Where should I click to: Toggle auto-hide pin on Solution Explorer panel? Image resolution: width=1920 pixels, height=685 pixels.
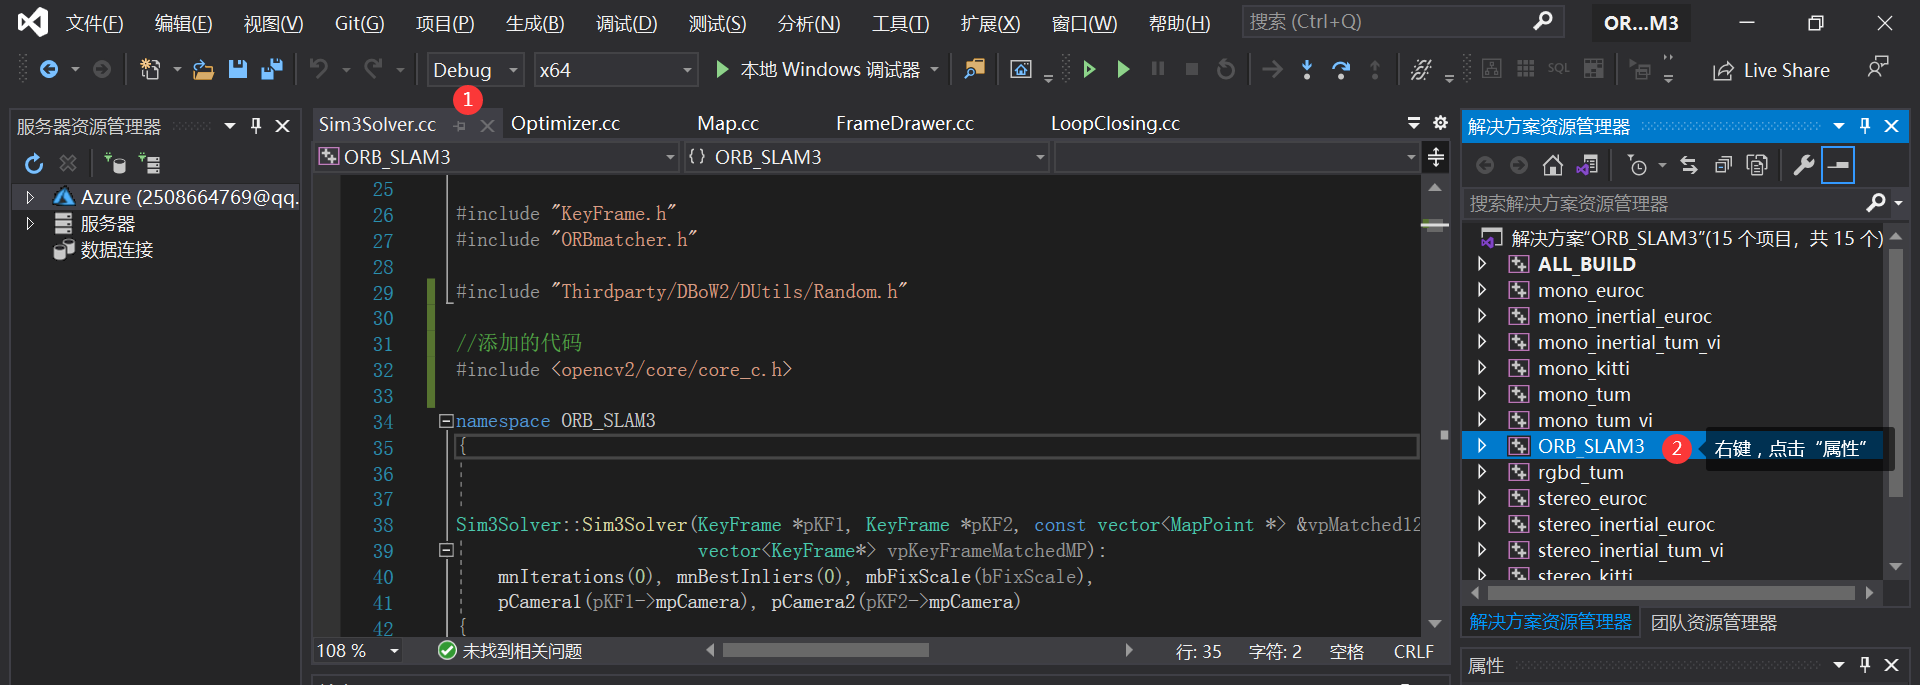click(1865, 126)
